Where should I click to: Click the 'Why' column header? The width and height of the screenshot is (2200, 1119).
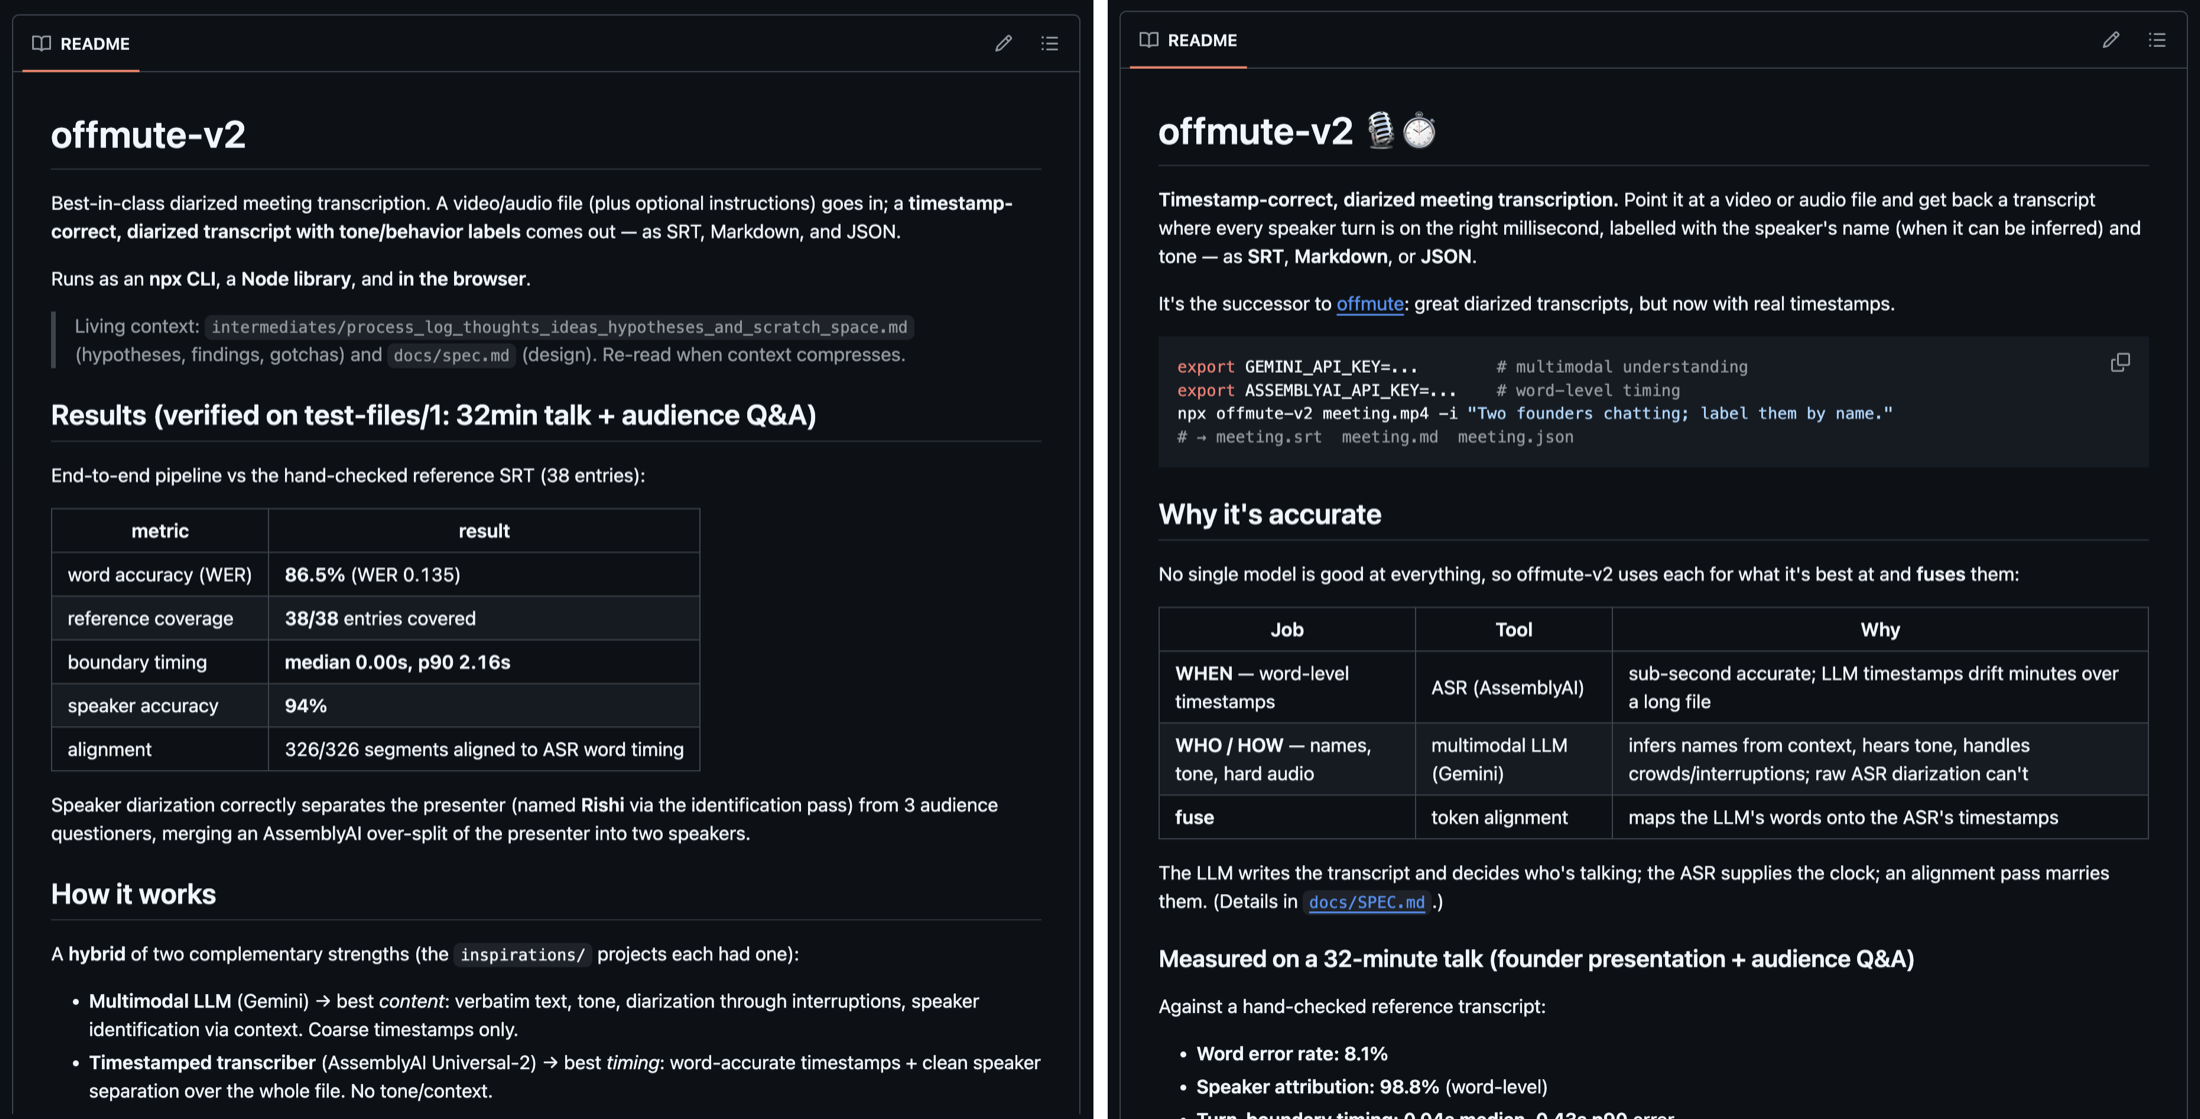pos(1880,630)
